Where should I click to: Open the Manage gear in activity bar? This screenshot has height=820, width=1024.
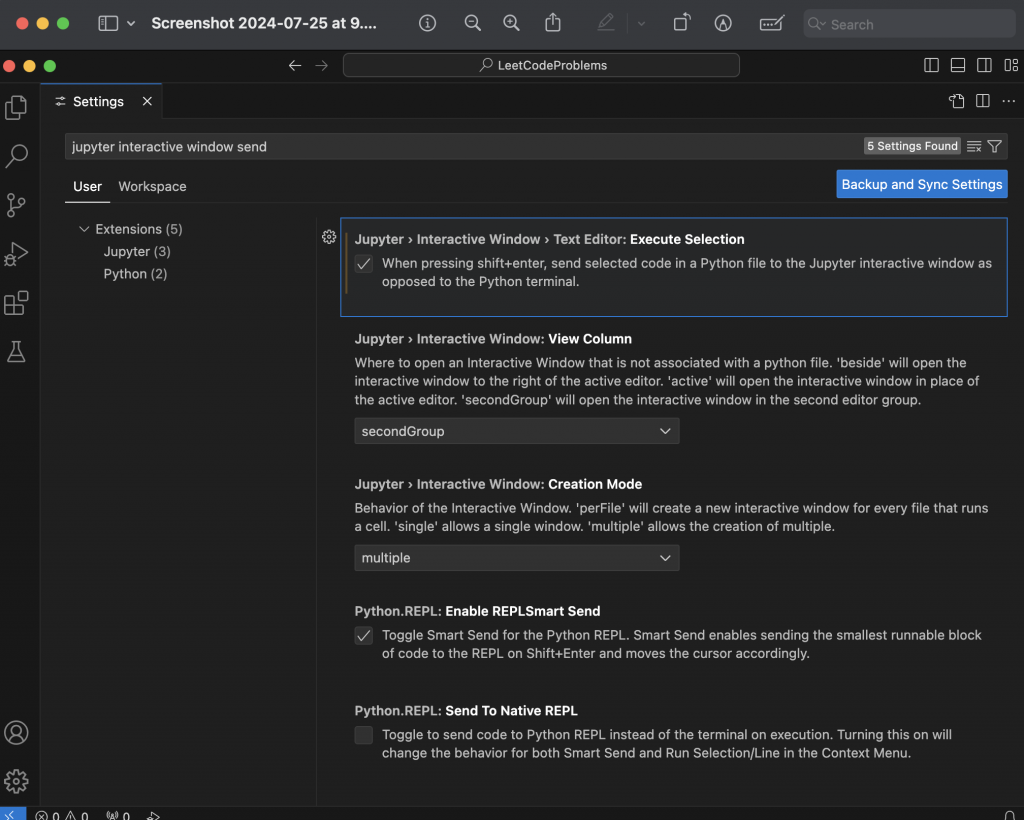pyautogui.click(x=16, y=781)
